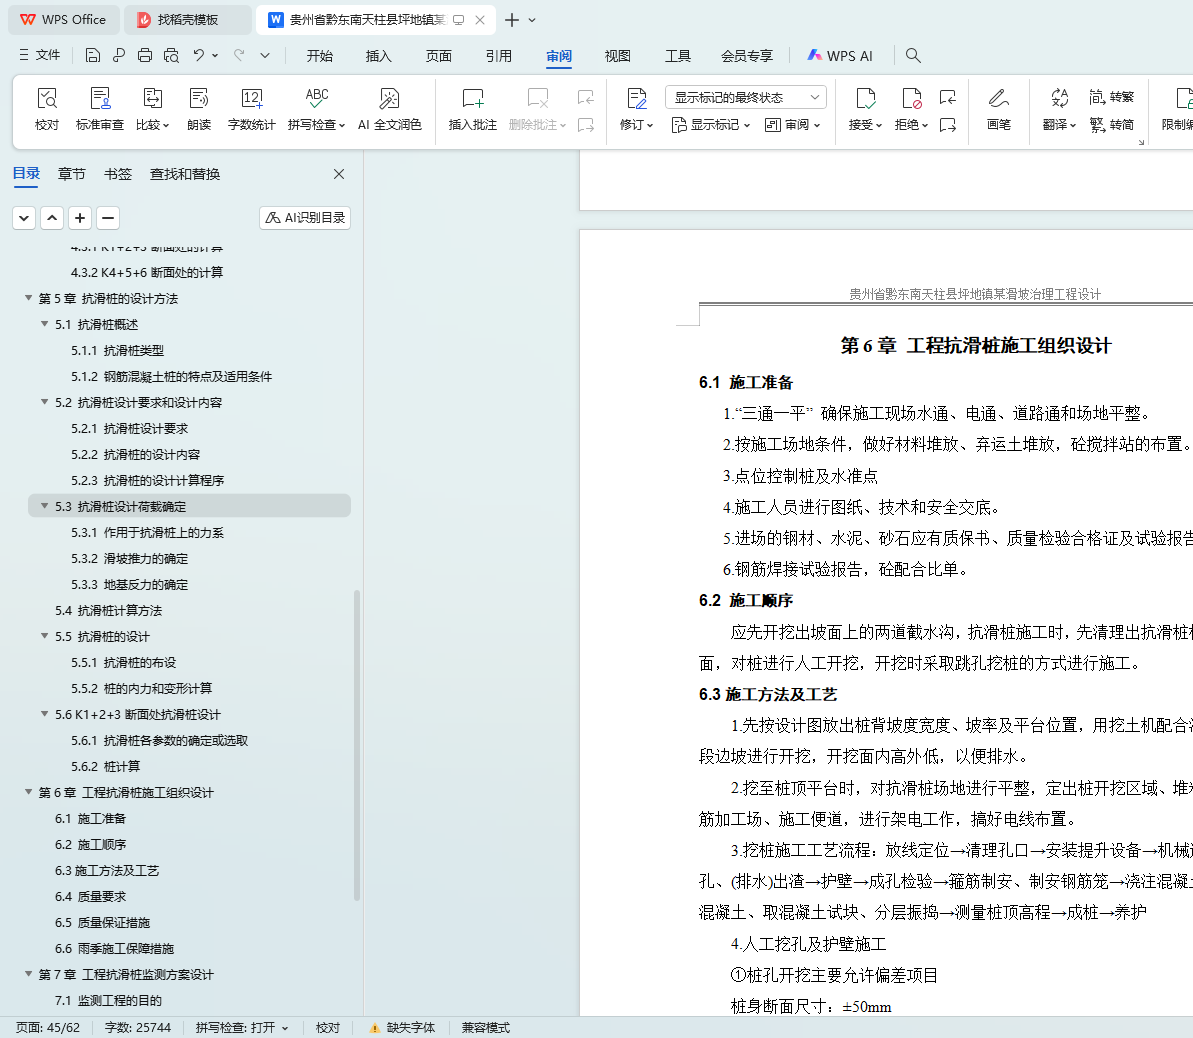Collapse headings with the minus button
Viewport: 1193px width, 1038px height.
coord(108,218)
